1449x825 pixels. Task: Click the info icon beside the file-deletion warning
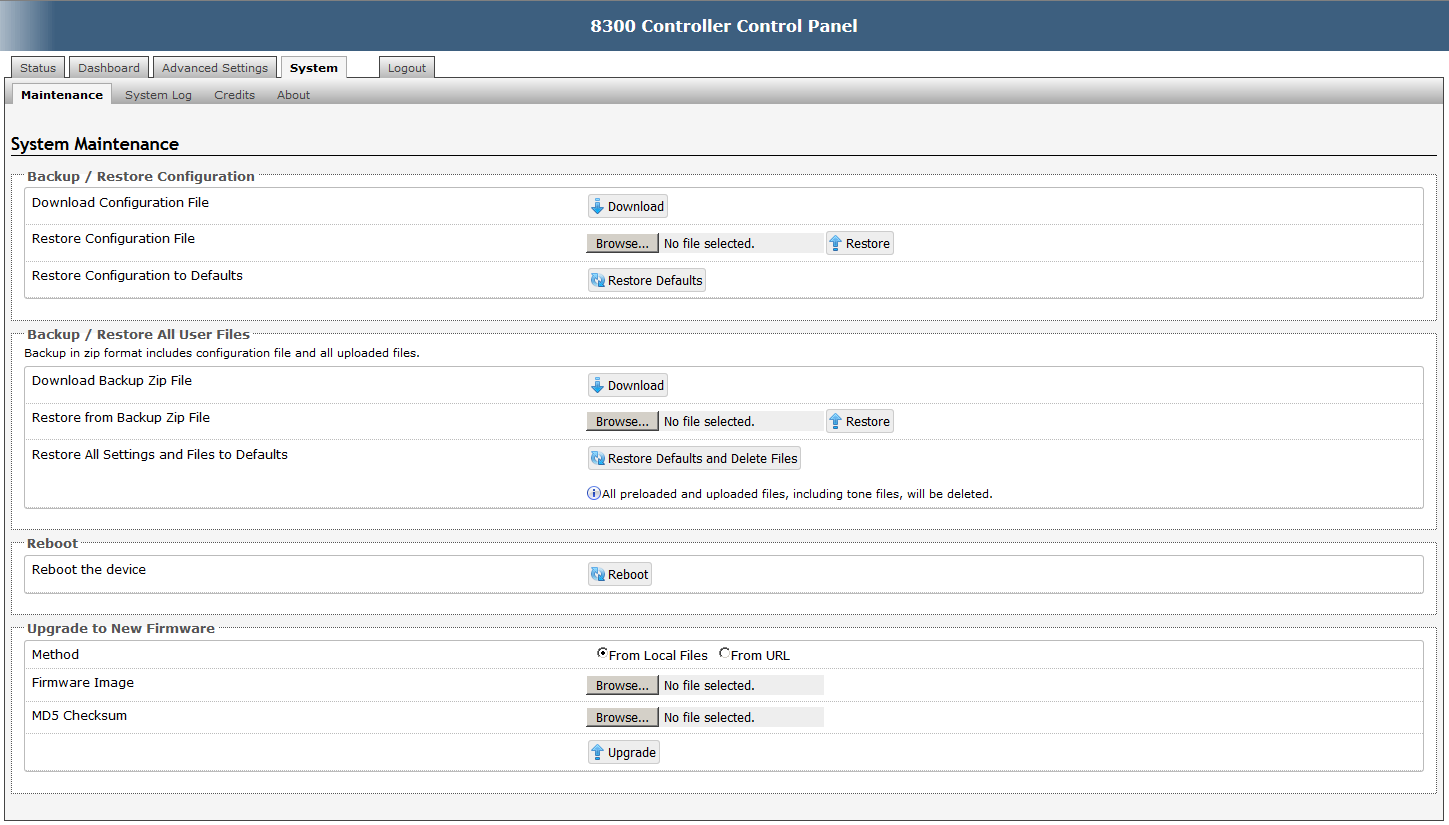coord(593,493)
